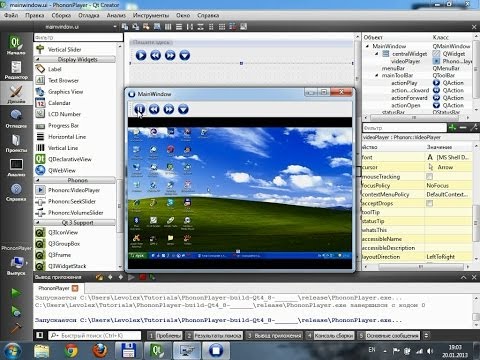This screenshot has width=480, height=360.
Task: Open Сборка menu
Action: pyautogui.click(x=61, y=15)
